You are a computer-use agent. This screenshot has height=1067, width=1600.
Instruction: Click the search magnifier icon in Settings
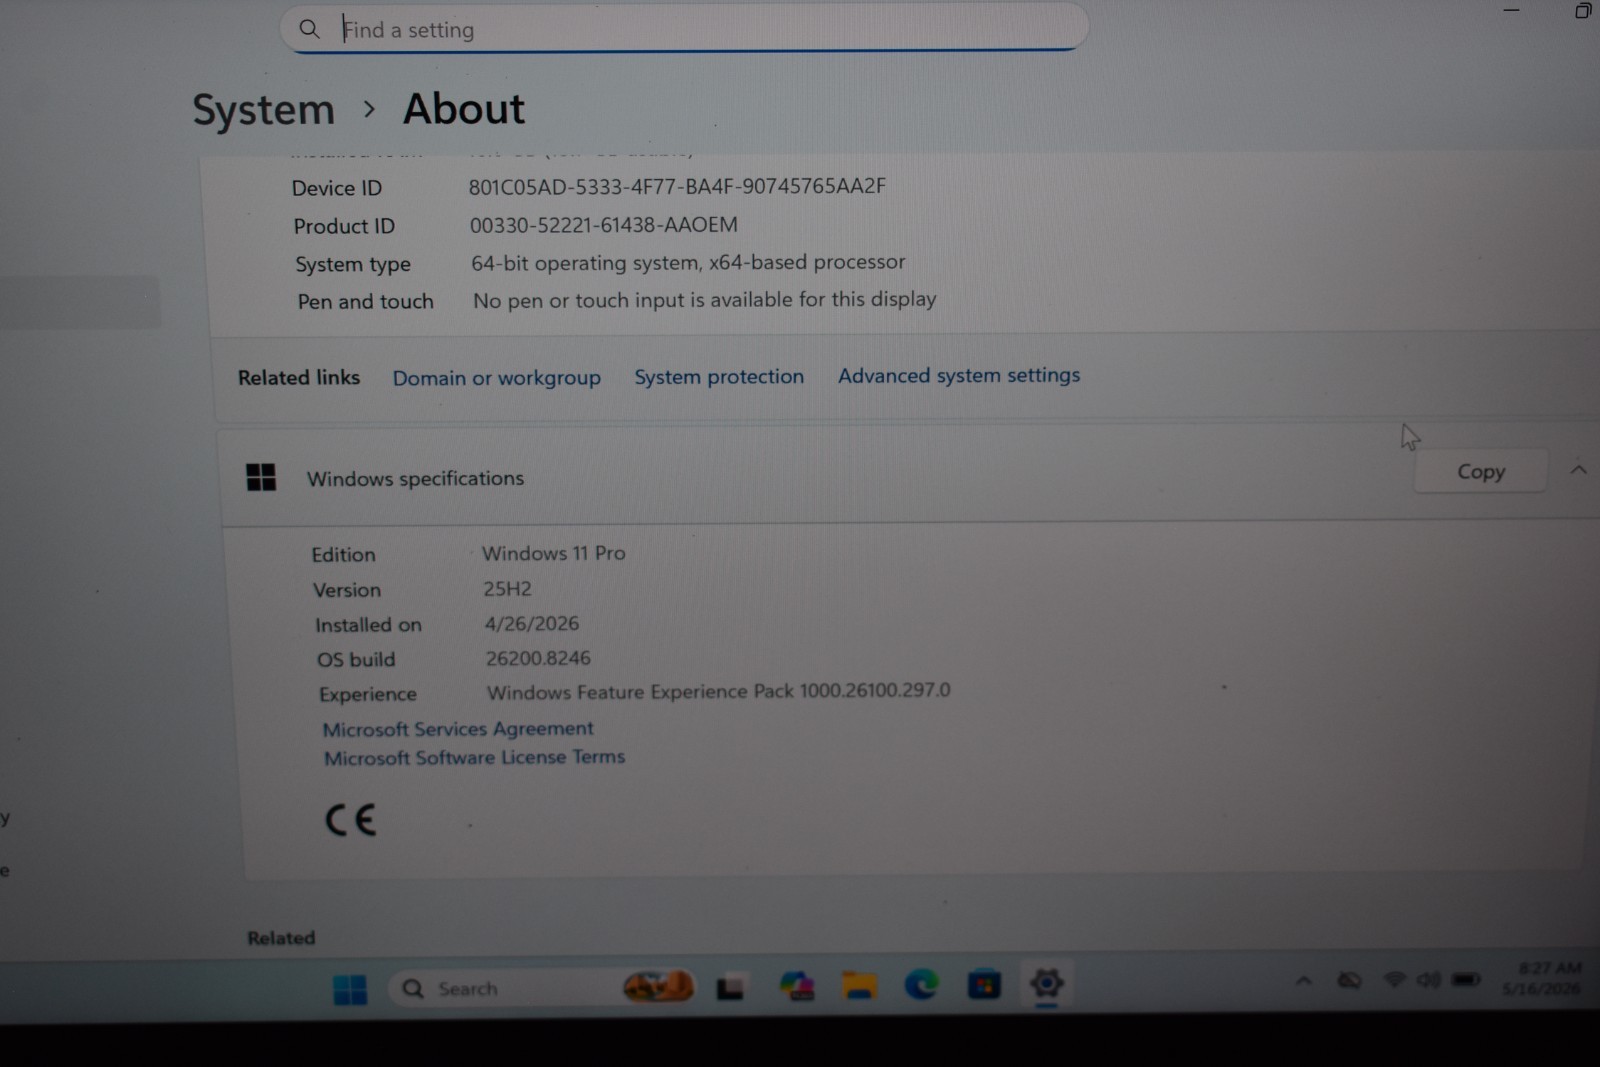(x=310, y=29)
